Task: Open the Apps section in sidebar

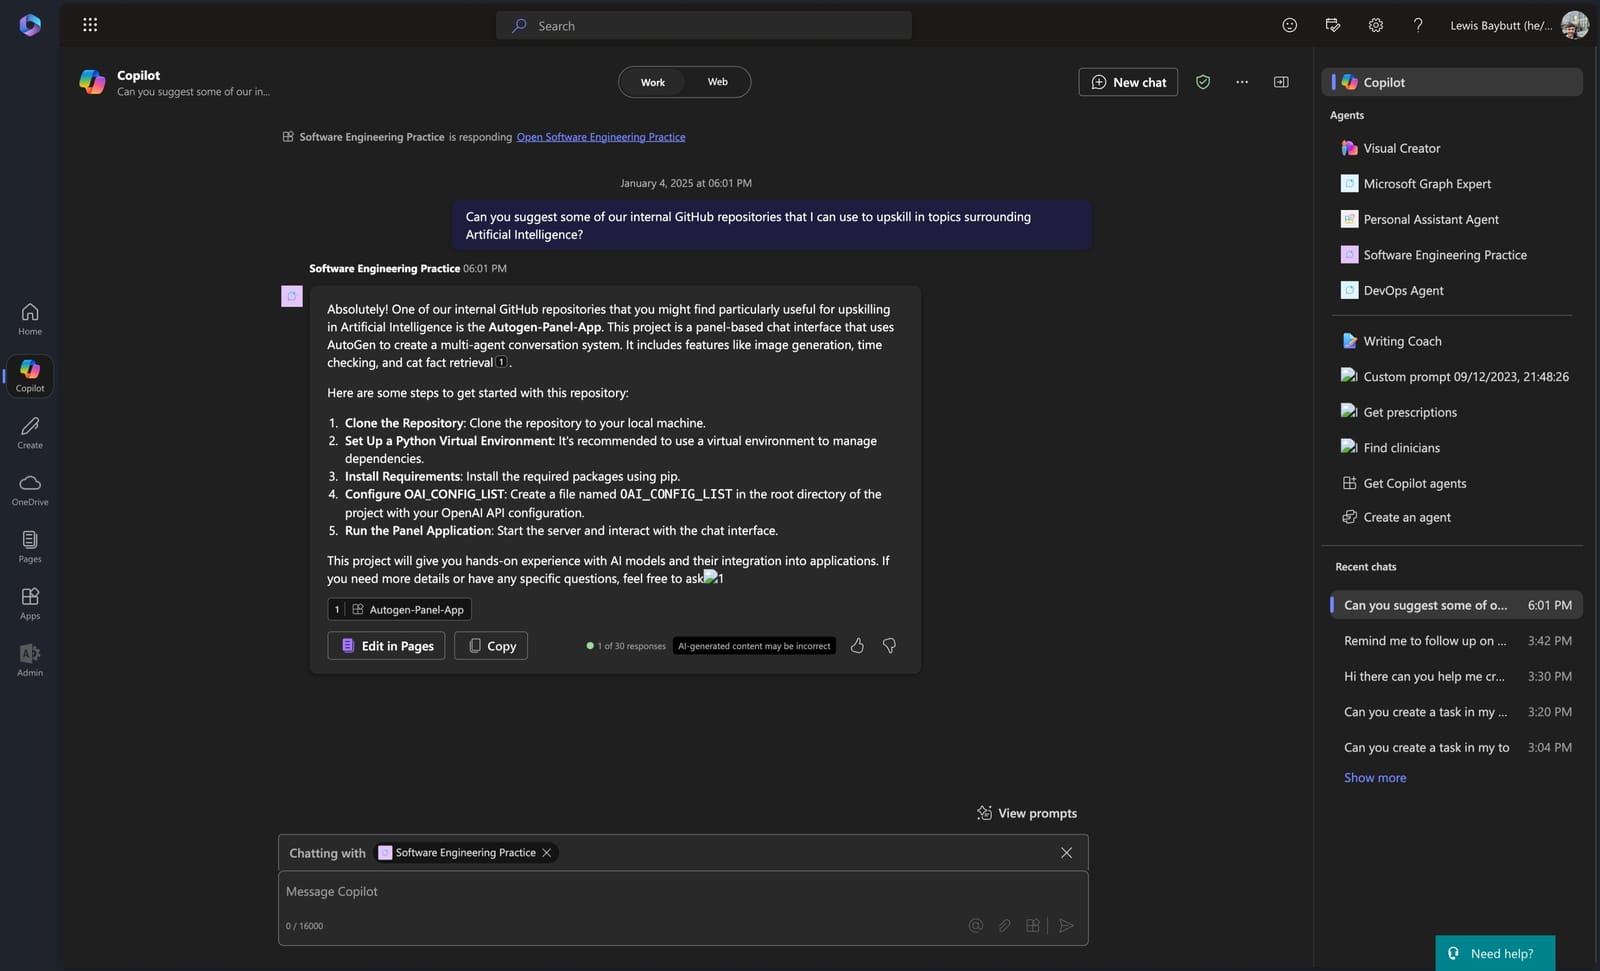Action: [29, 600]
